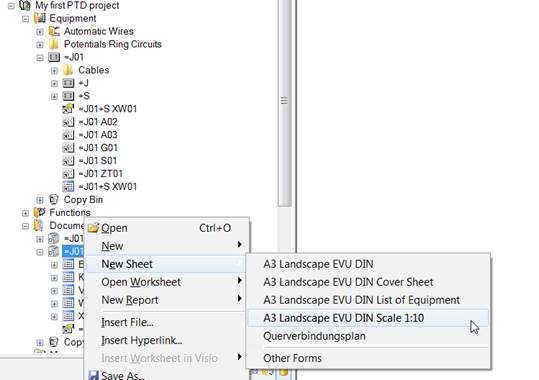Open the New Report submenu
539x380 pixels.
pyautogui.click(x=167, y=300)
